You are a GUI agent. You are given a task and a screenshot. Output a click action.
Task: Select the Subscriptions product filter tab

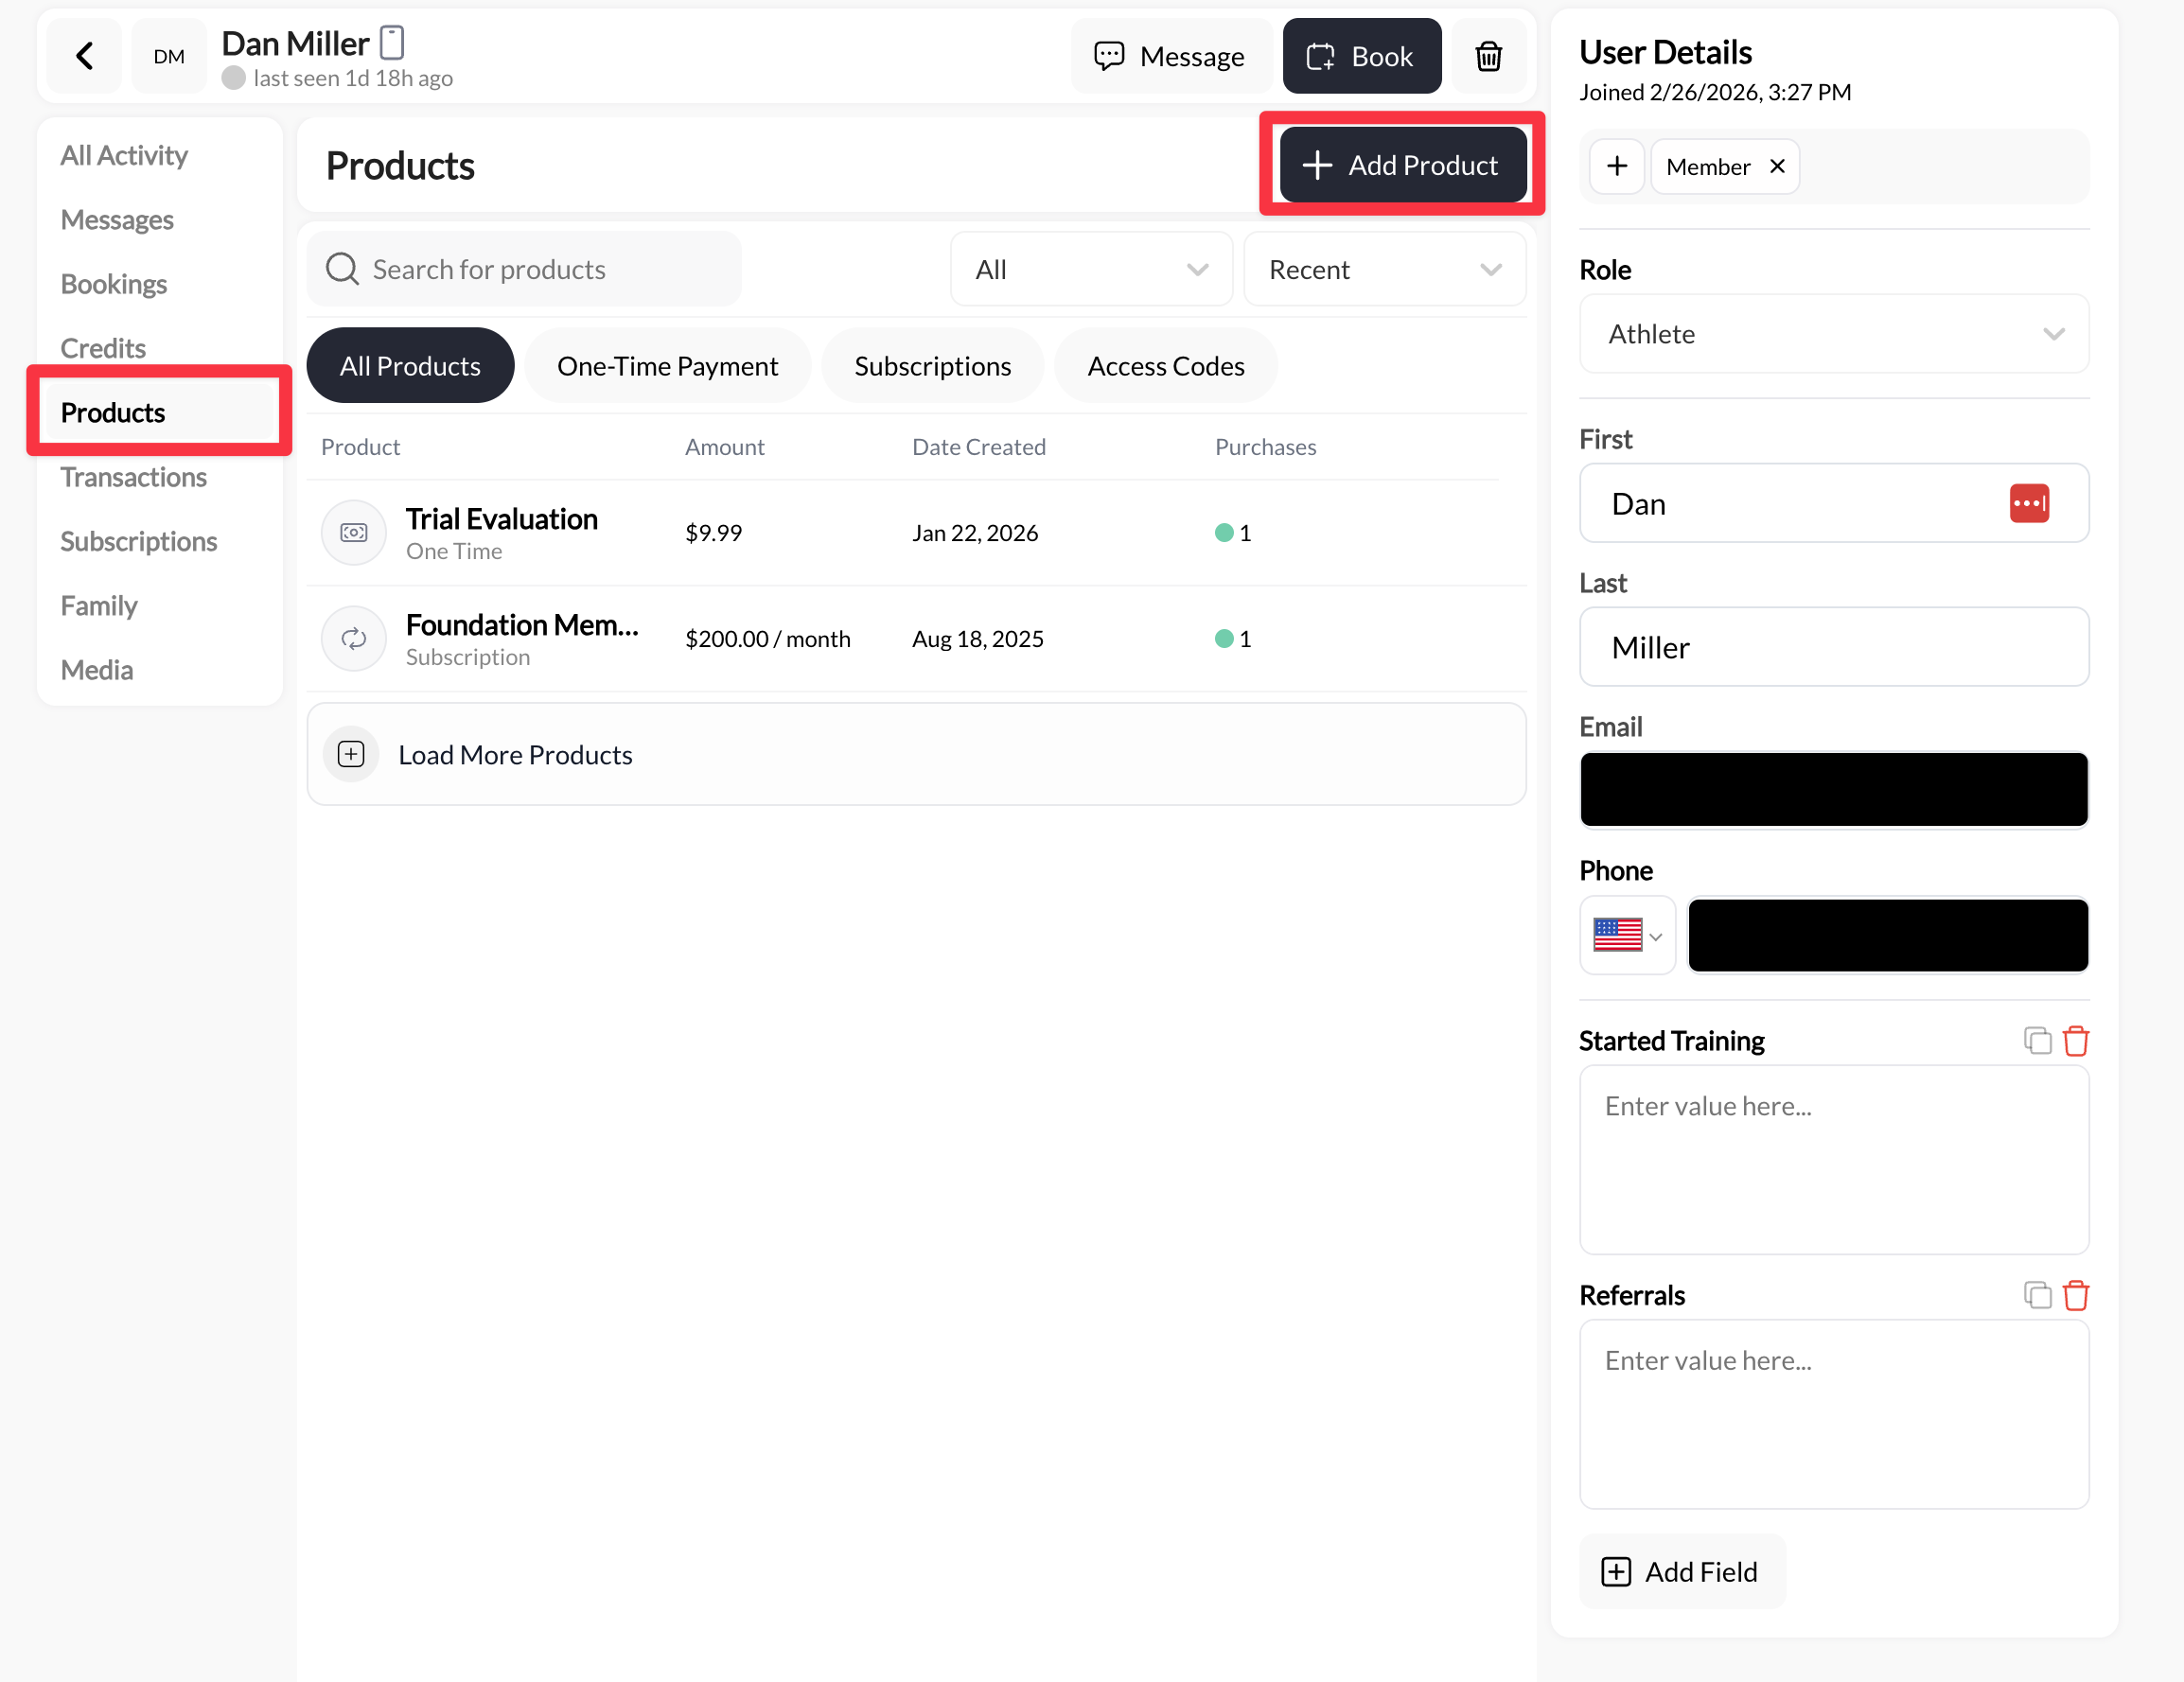[932, 365]
